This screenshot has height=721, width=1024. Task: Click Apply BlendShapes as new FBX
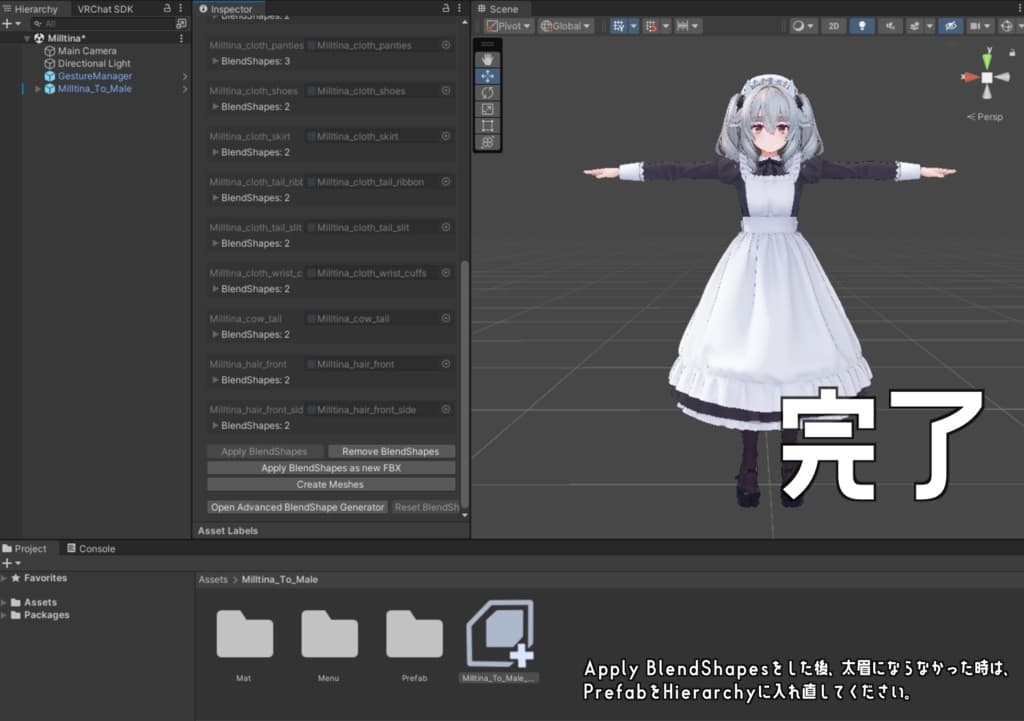(331, 468)
